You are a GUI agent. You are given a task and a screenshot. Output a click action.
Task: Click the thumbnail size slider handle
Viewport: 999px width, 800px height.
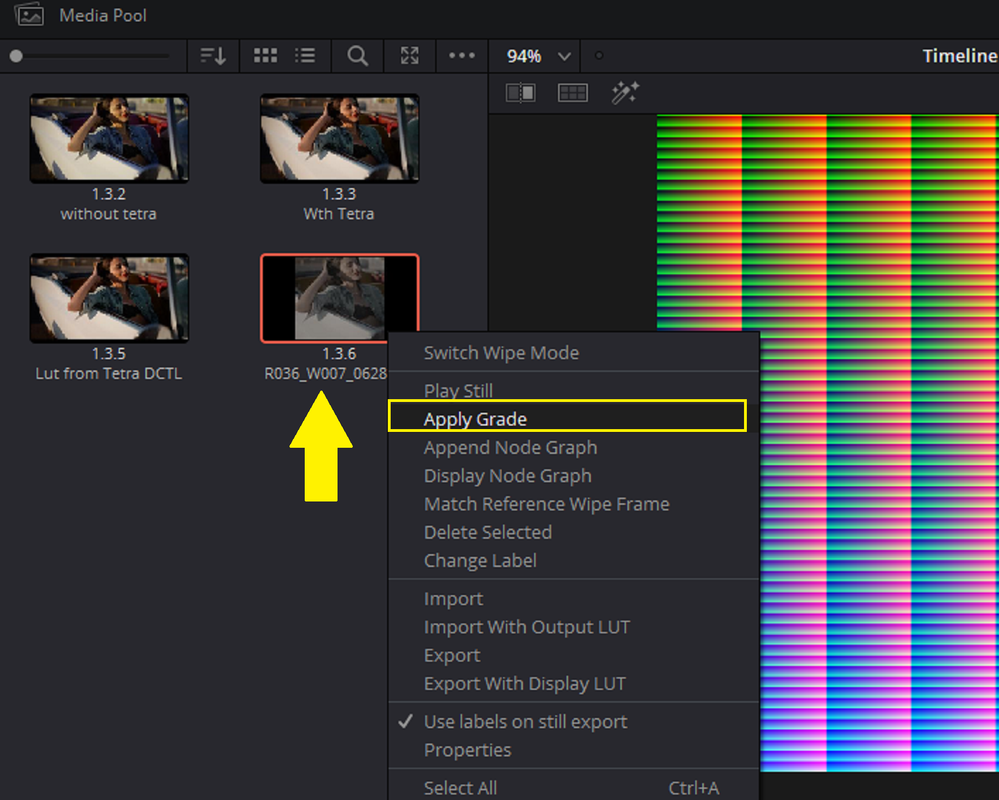pyautogui.click(x=17, y=56)
